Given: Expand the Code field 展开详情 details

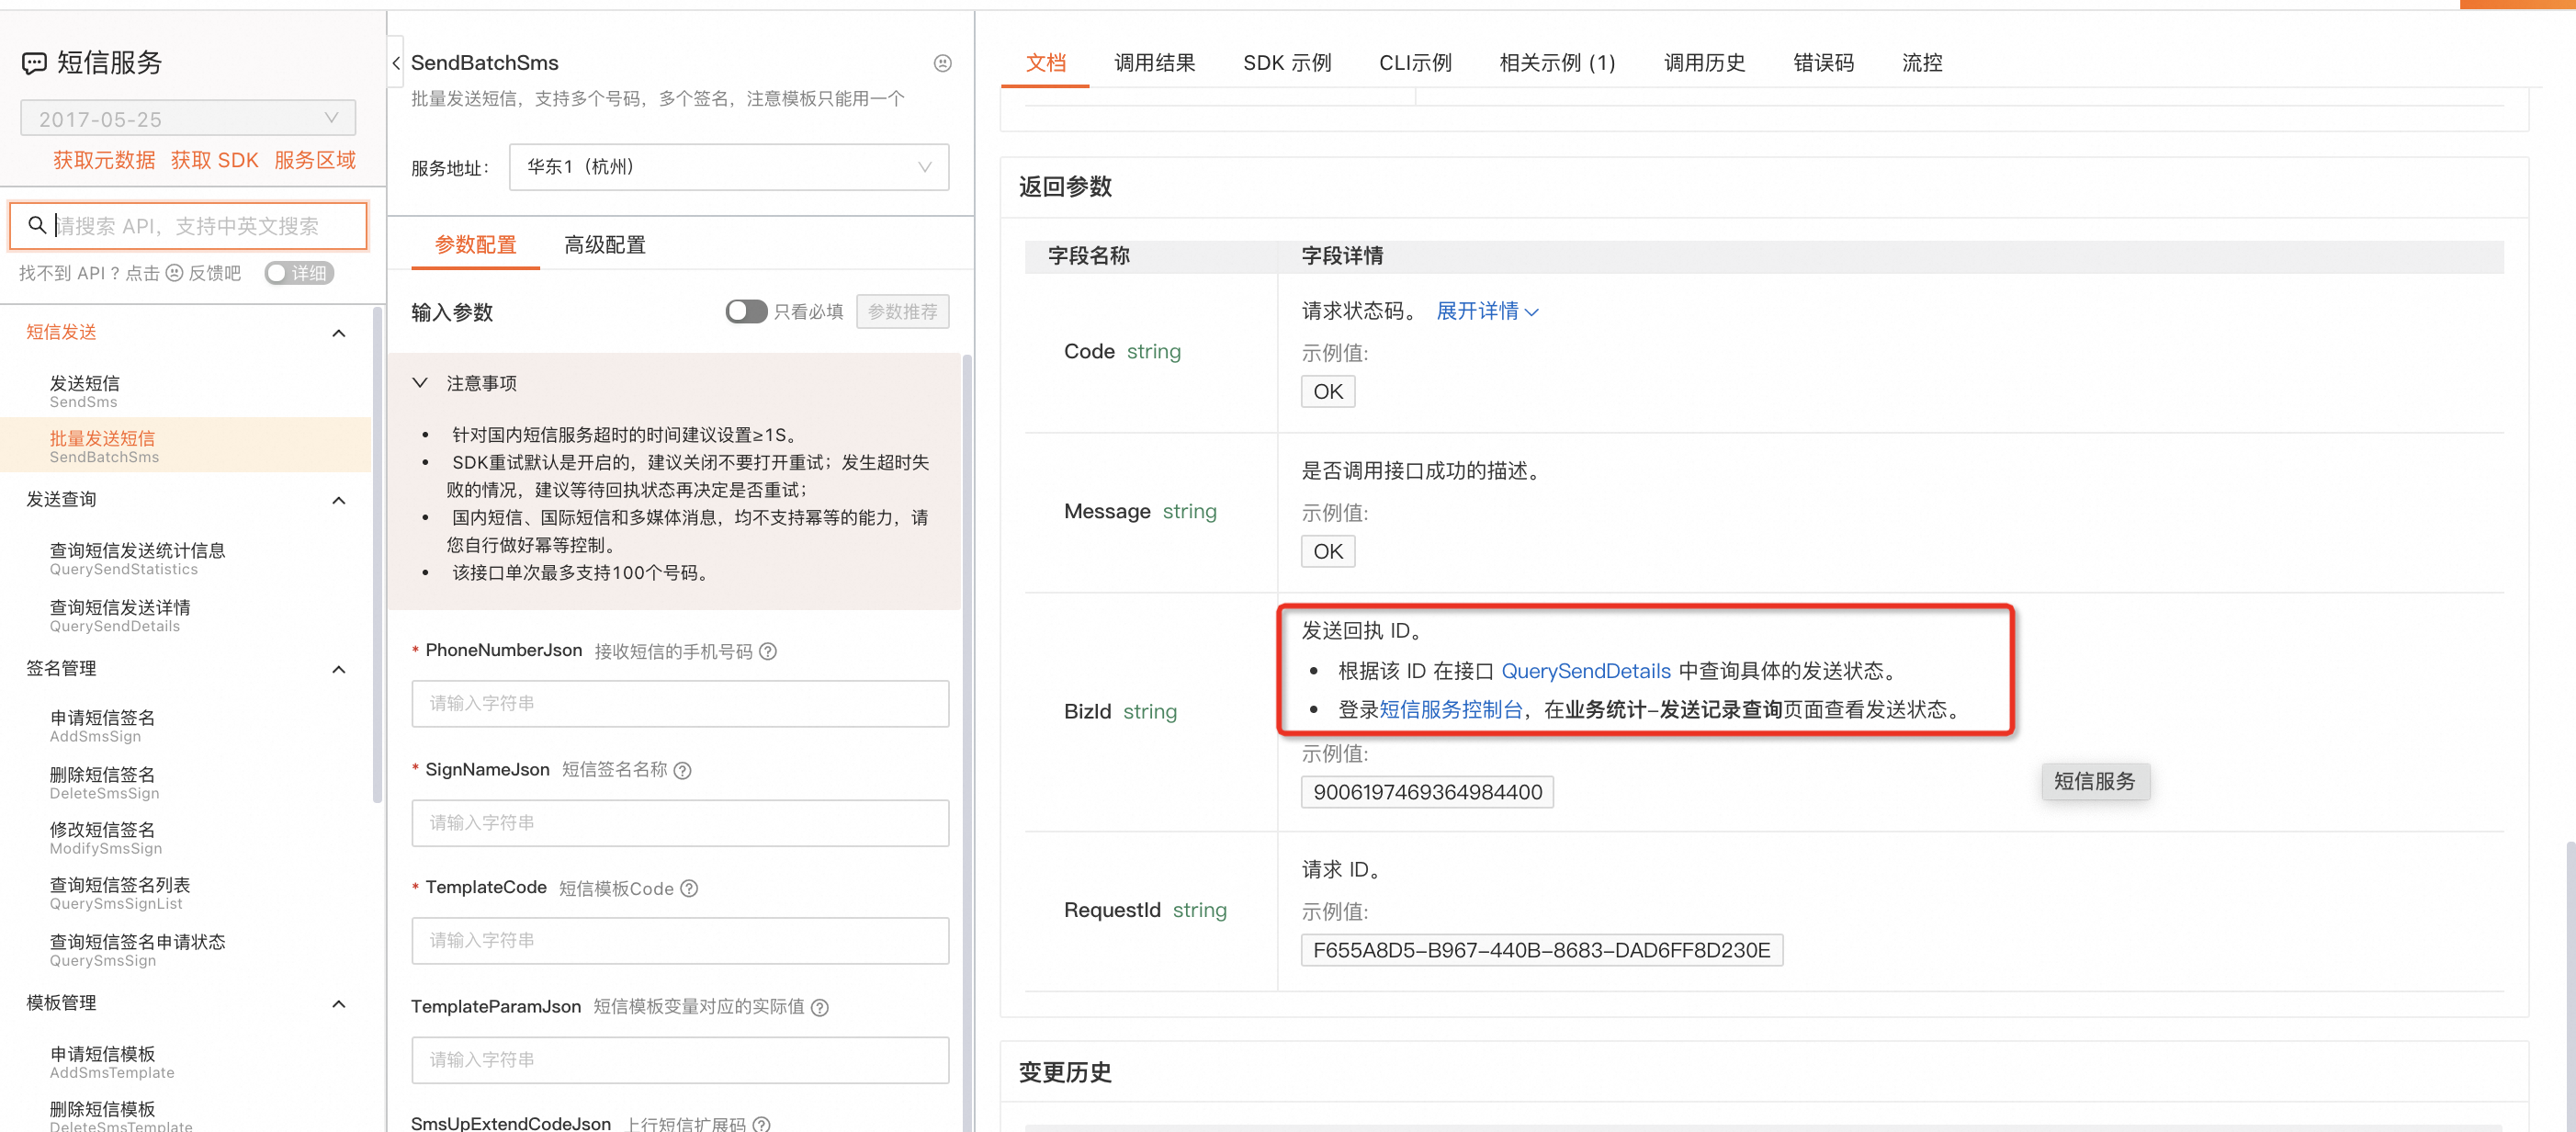Looking at the screenshot, I should [x=1487, y=311].
